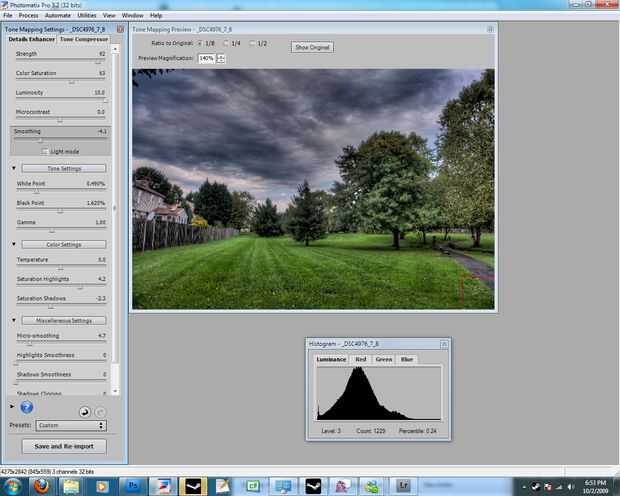Launch Firefox from the taskbar
The image size is (620, 496).
click(x=42, y=487)
